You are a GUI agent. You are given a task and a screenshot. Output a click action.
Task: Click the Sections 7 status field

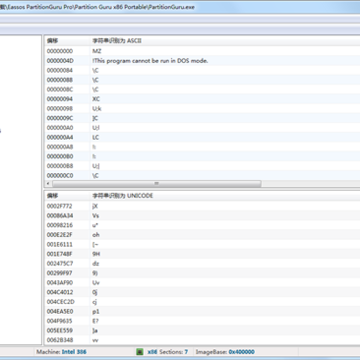point(174,352)
